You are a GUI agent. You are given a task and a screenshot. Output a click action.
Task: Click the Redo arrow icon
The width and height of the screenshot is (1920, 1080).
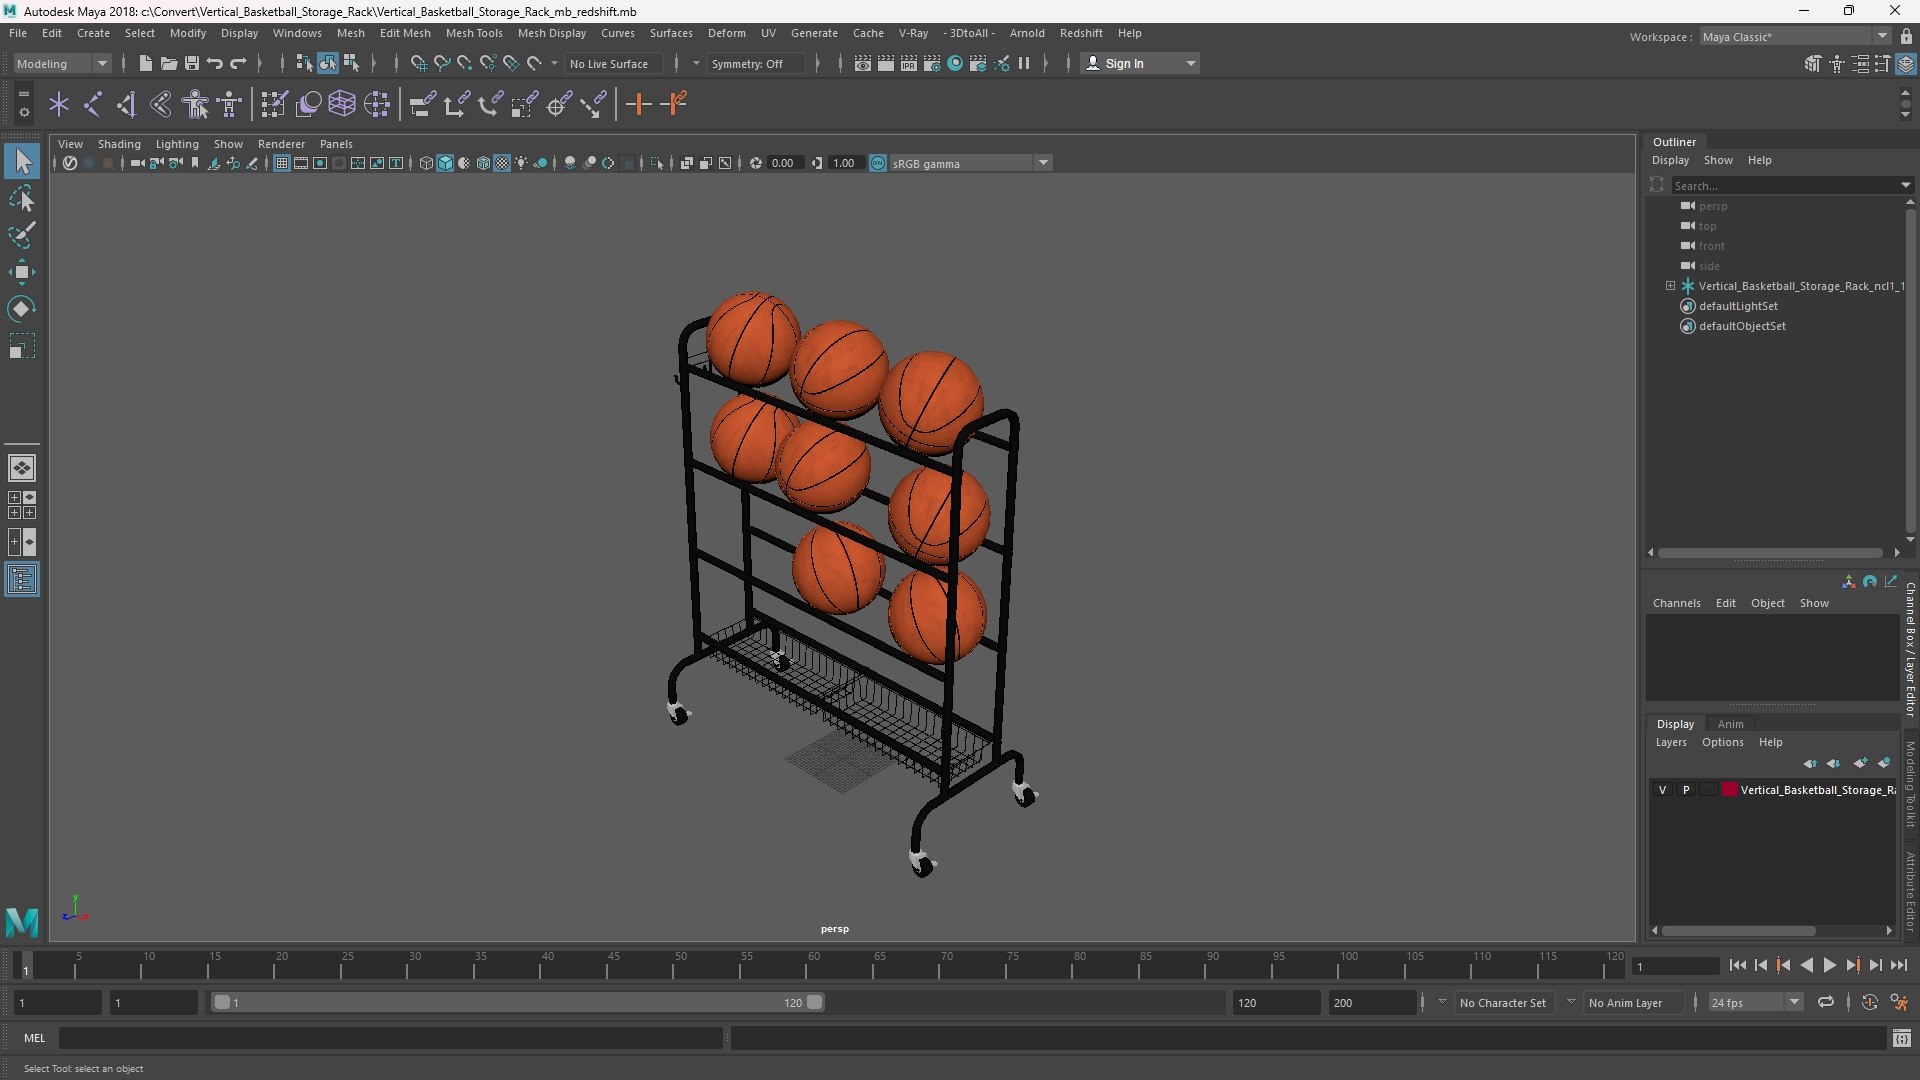(x=238, y=63)
